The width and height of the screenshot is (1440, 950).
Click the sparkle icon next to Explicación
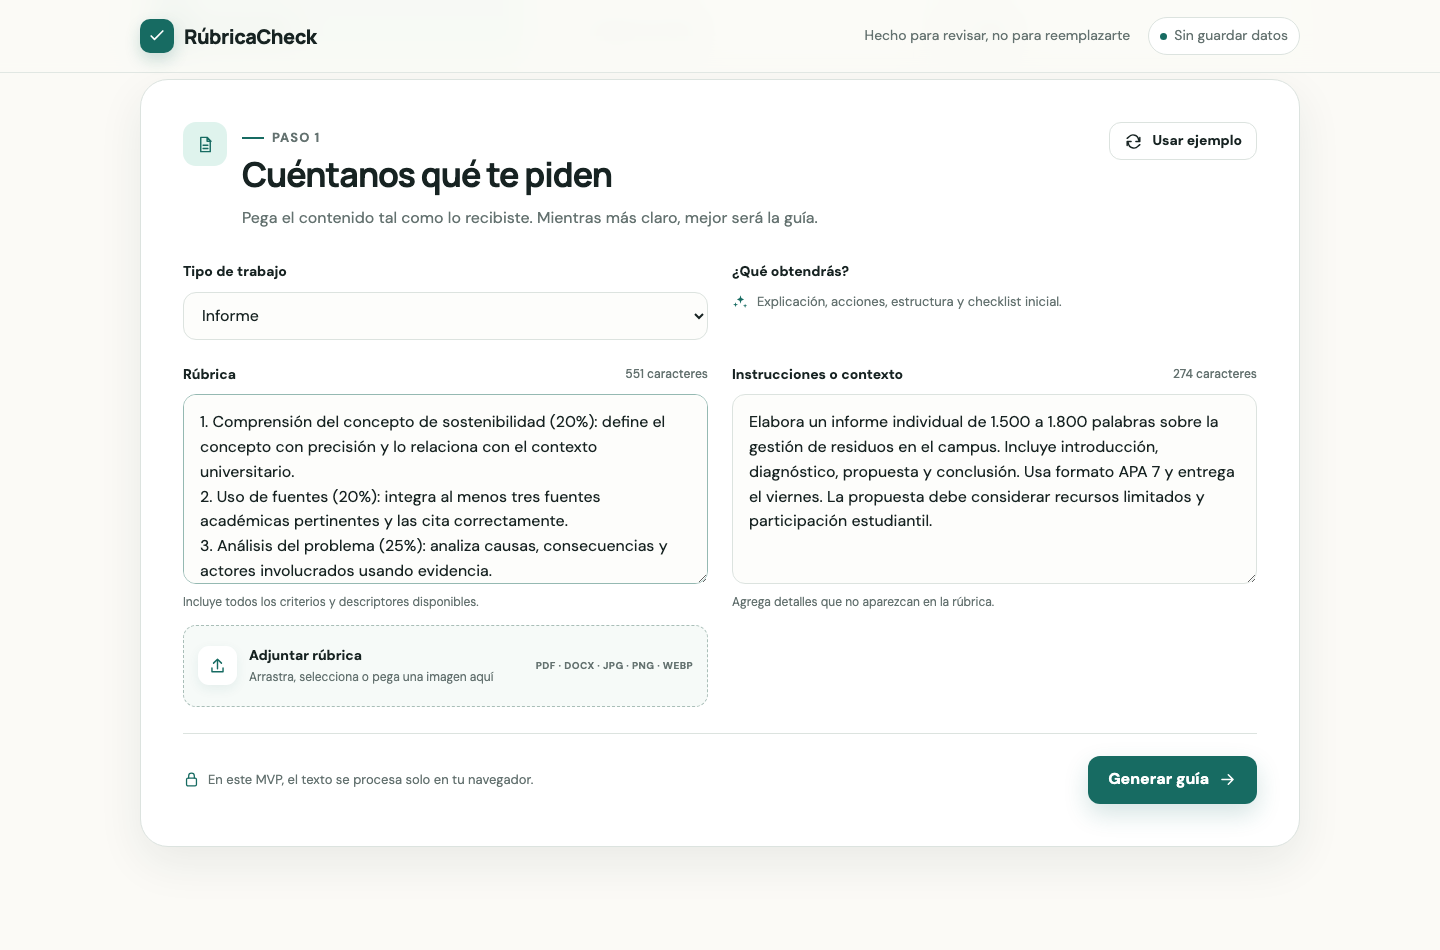coord(740,301)
